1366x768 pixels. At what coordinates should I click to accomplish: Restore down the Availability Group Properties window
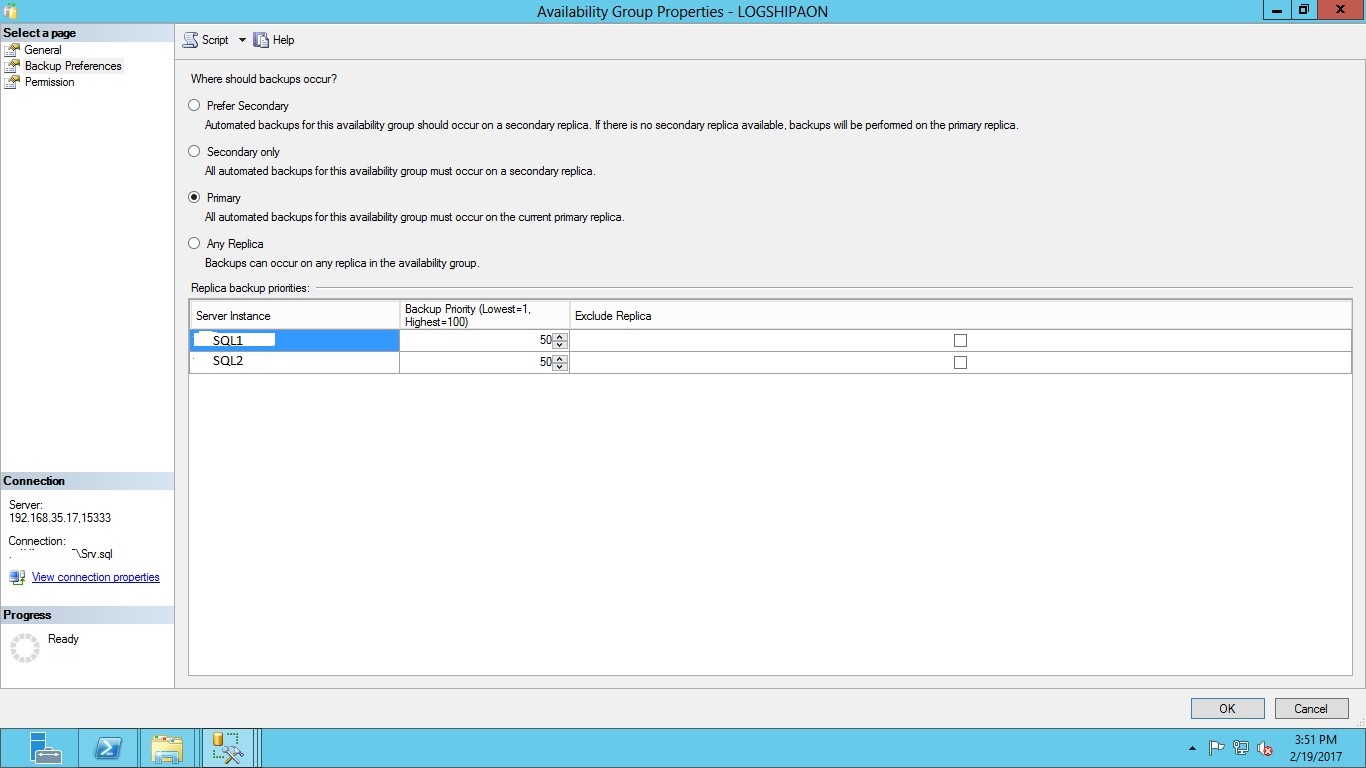tap(1304, 10)
